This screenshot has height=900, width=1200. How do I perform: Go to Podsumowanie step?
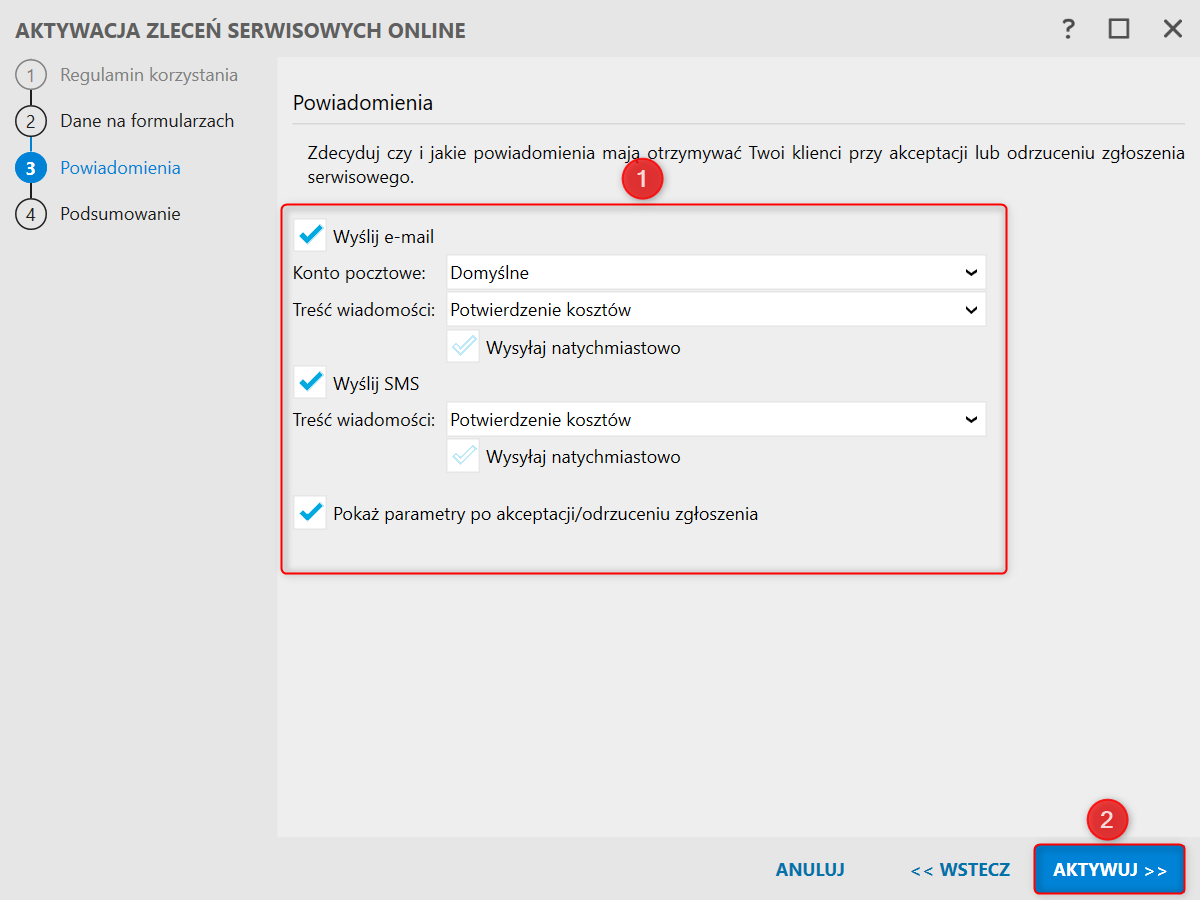click(x=120, y=214)
